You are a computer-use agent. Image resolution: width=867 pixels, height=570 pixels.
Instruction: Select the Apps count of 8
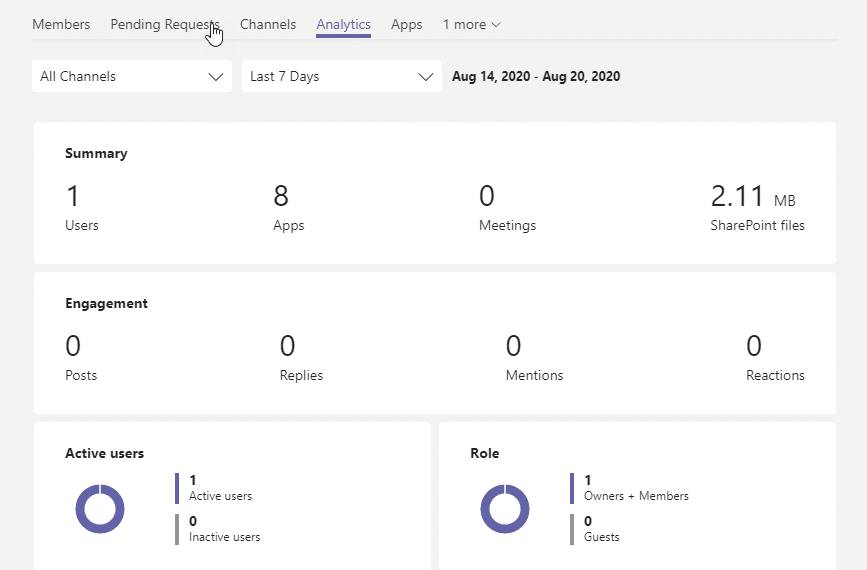281,196
